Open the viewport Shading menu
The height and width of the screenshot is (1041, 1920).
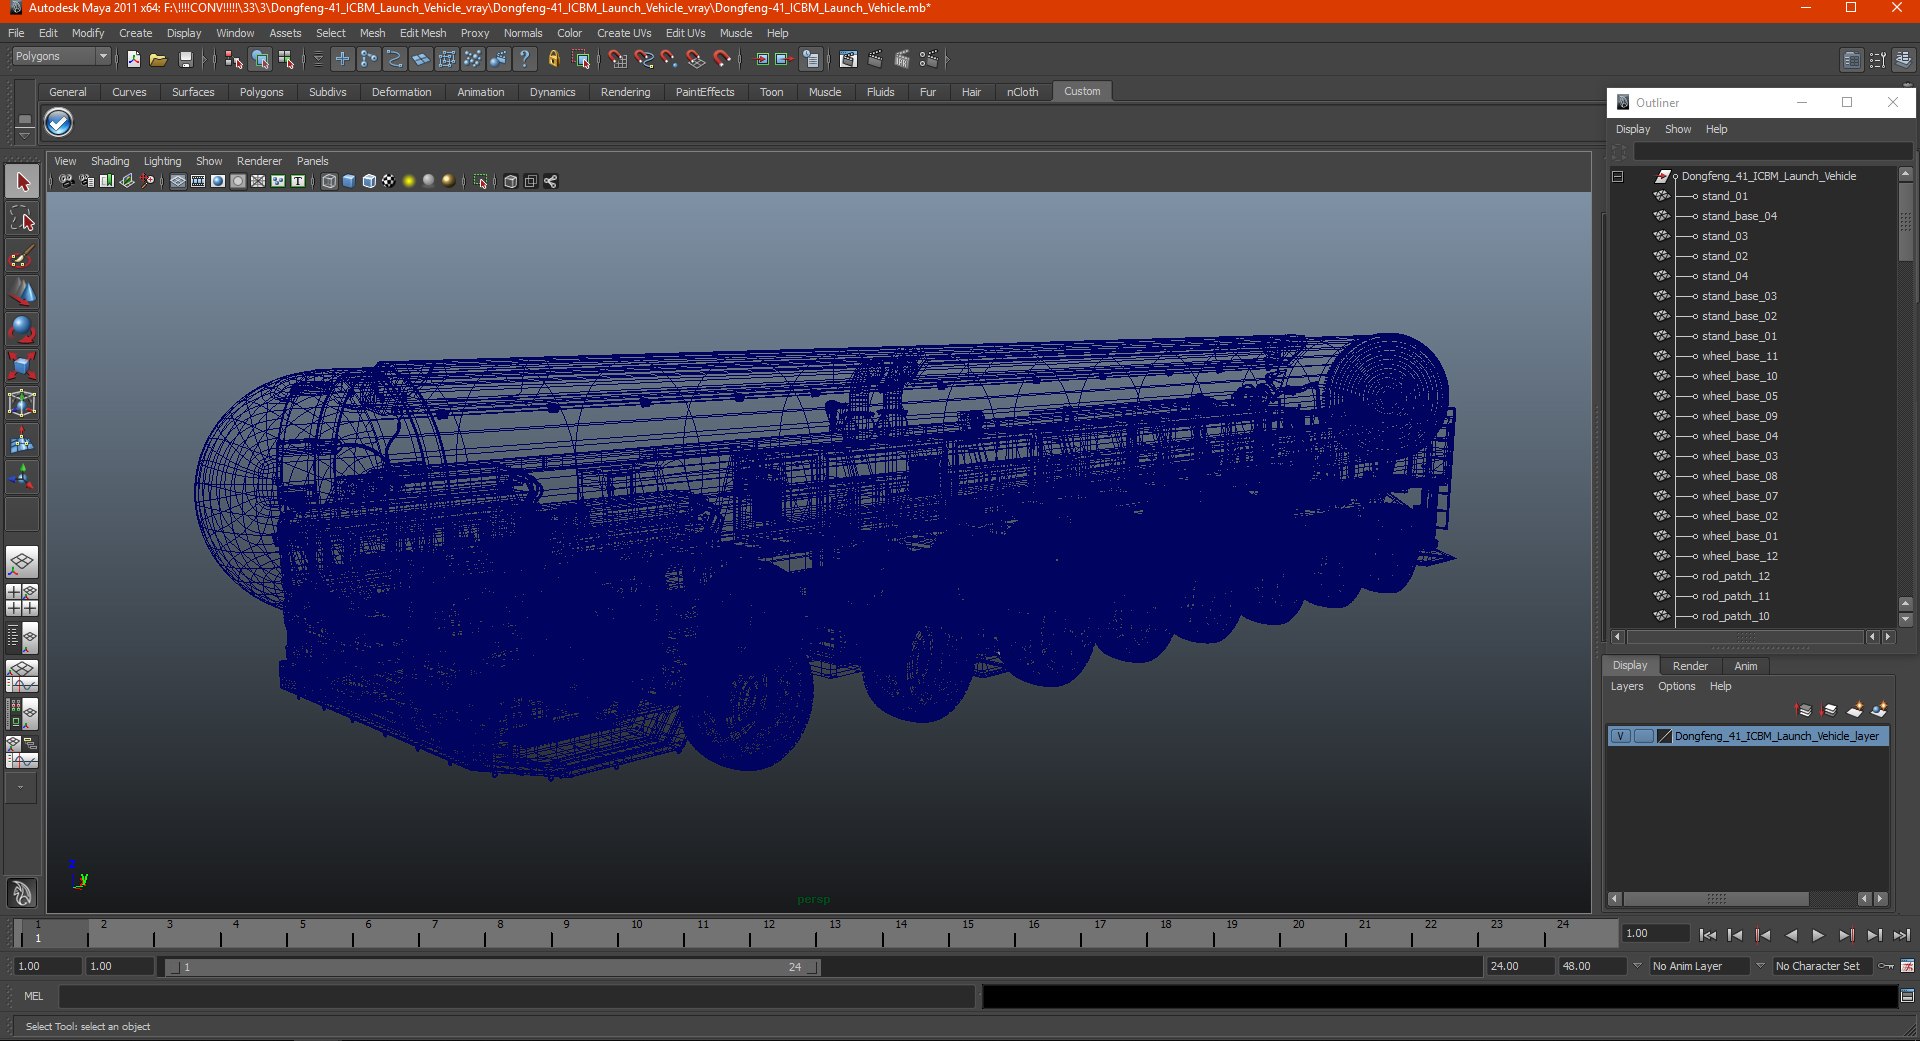(110, 161)
